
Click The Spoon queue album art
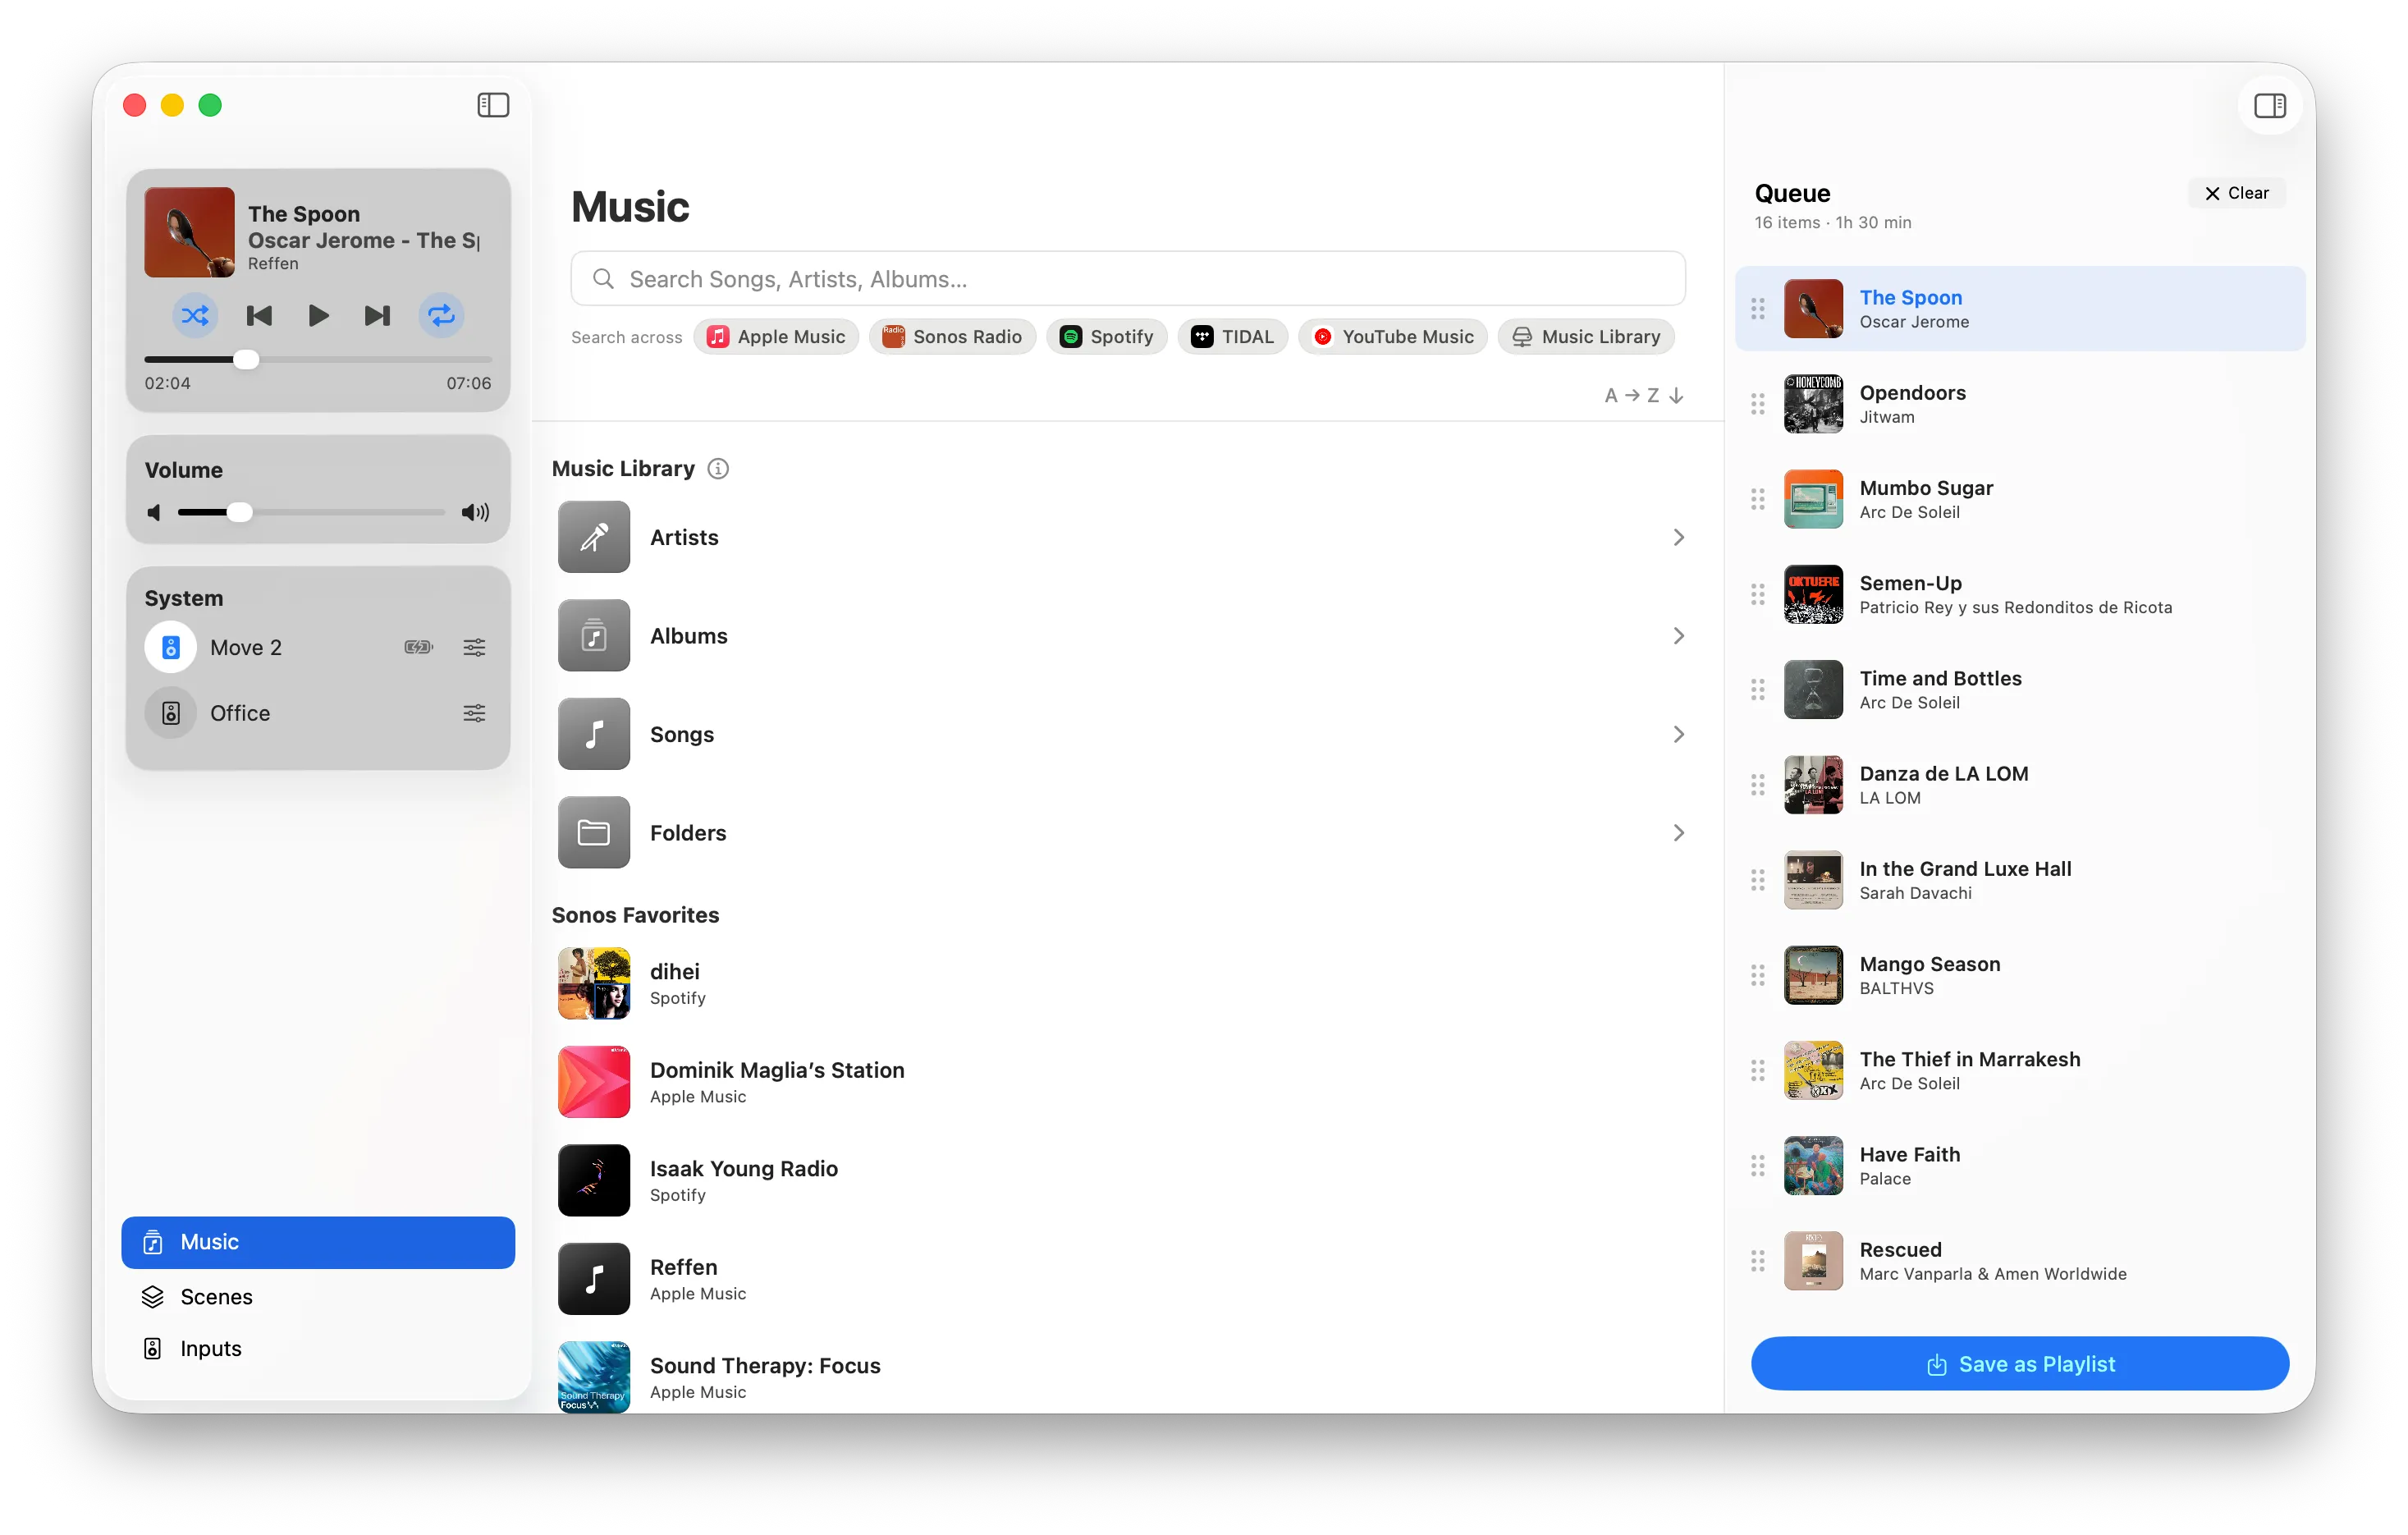coord(1813,309)
